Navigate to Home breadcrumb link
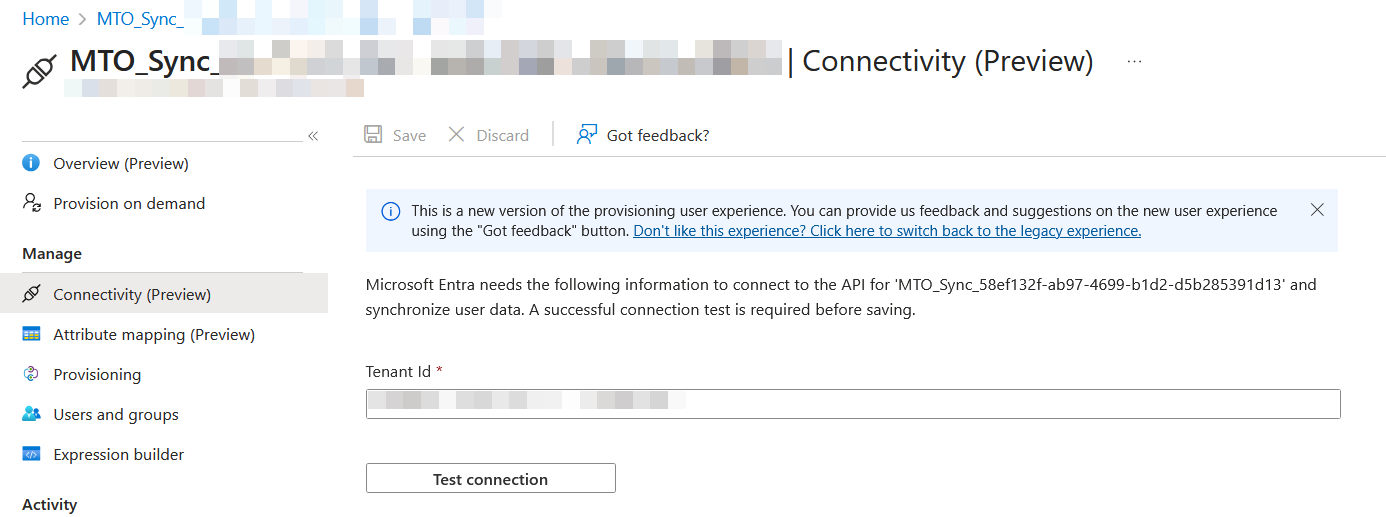The width and height of the screenshot is (1386, 517). tap(46, 19)
